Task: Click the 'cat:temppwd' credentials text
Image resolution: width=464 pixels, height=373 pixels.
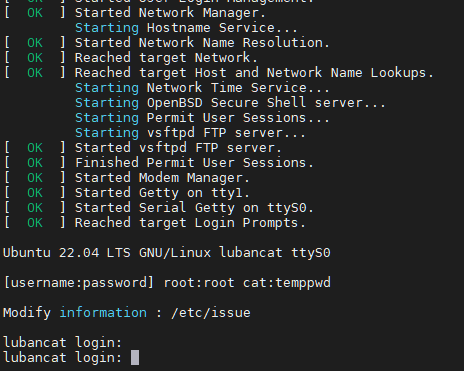Action: pyautogui.click(x=286, y=283)
